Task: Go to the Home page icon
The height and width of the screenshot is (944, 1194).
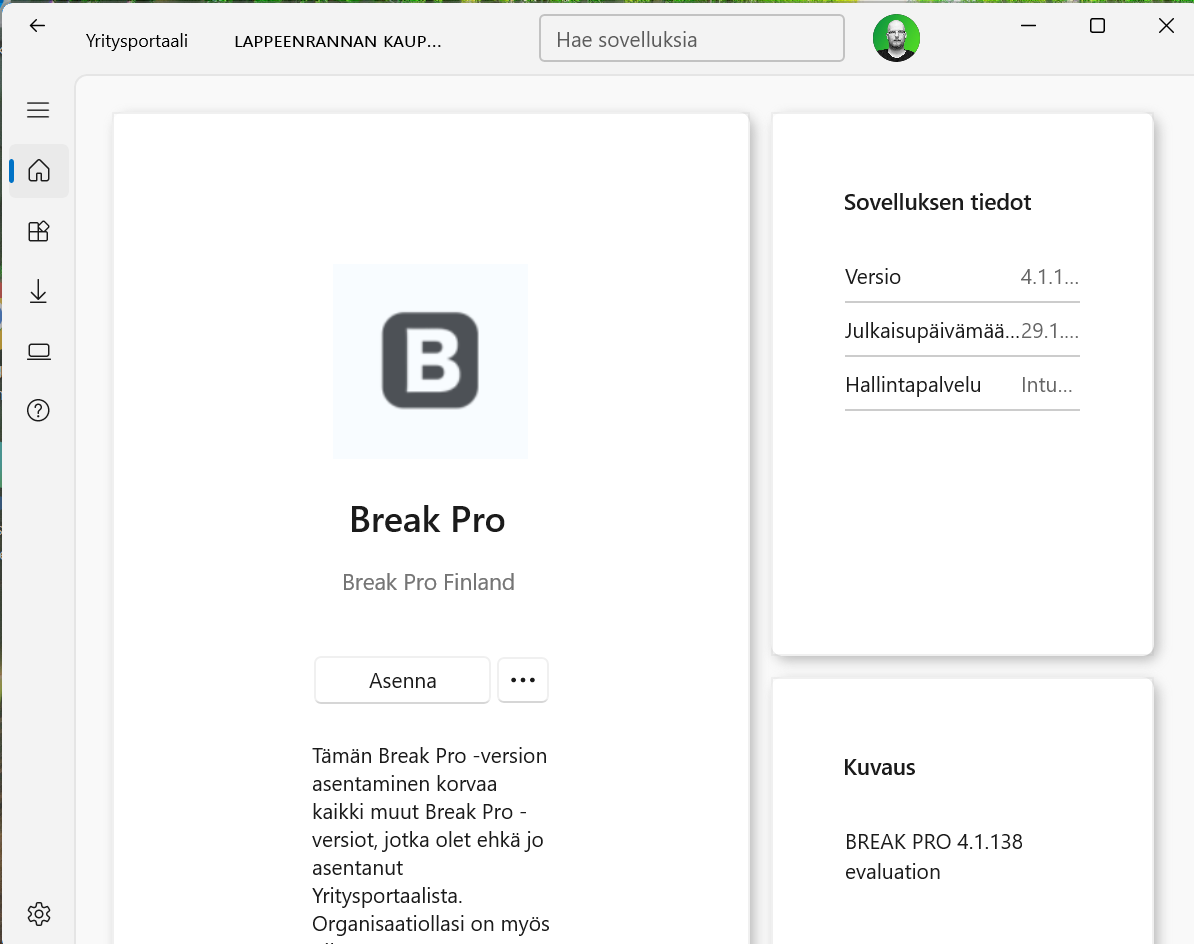Action: point(39,171)
